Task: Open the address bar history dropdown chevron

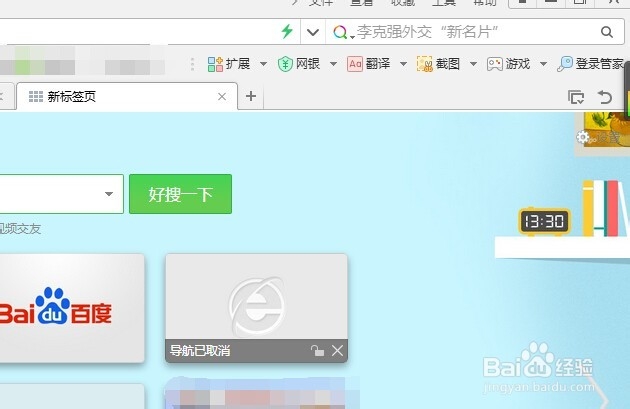Action: click(313, 32)
